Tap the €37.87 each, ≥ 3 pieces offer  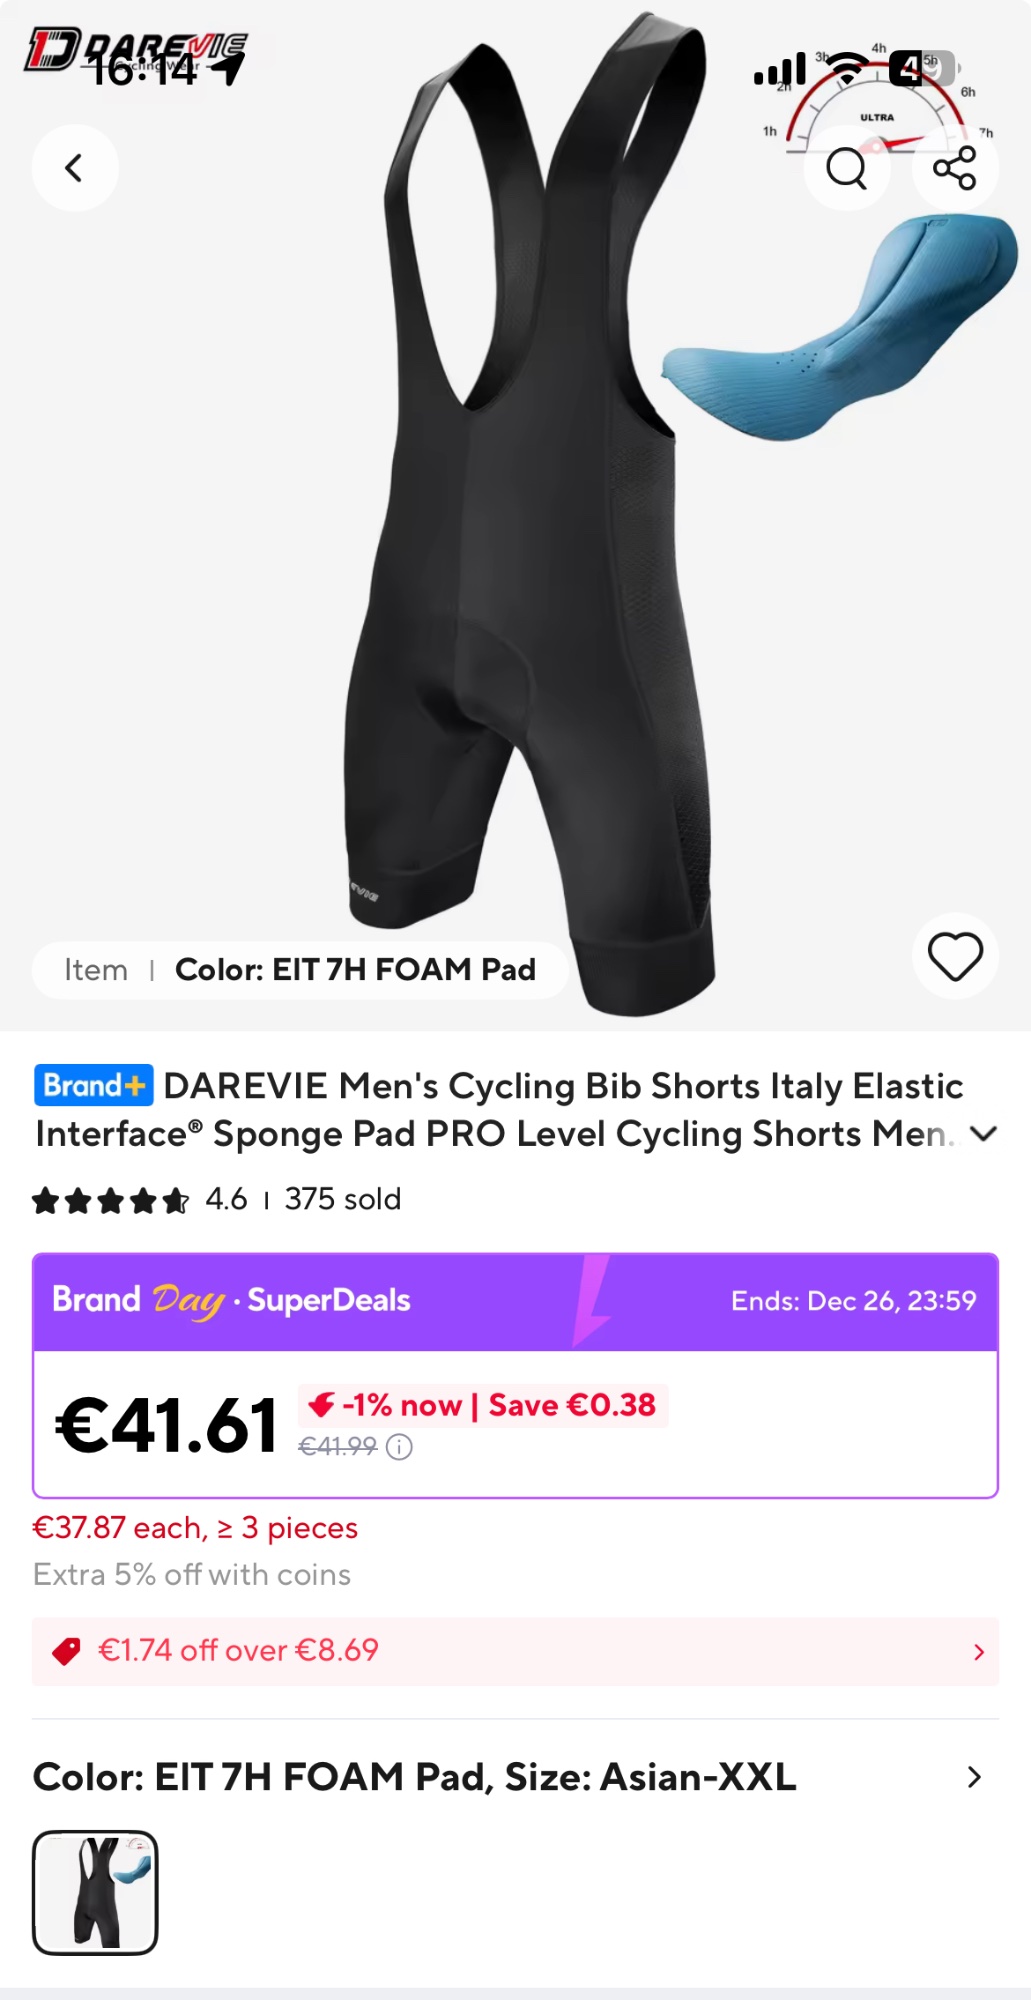(x=195, y=1528)
